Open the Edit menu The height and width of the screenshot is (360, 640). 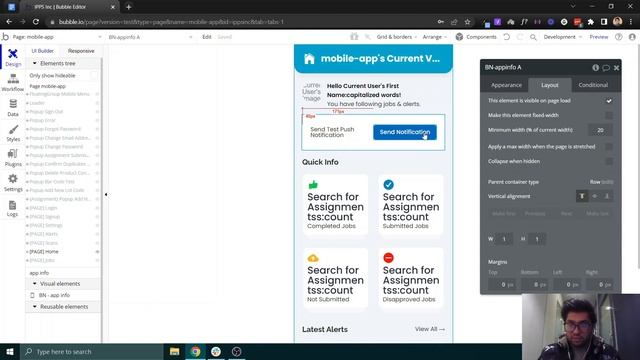(207, 37)
